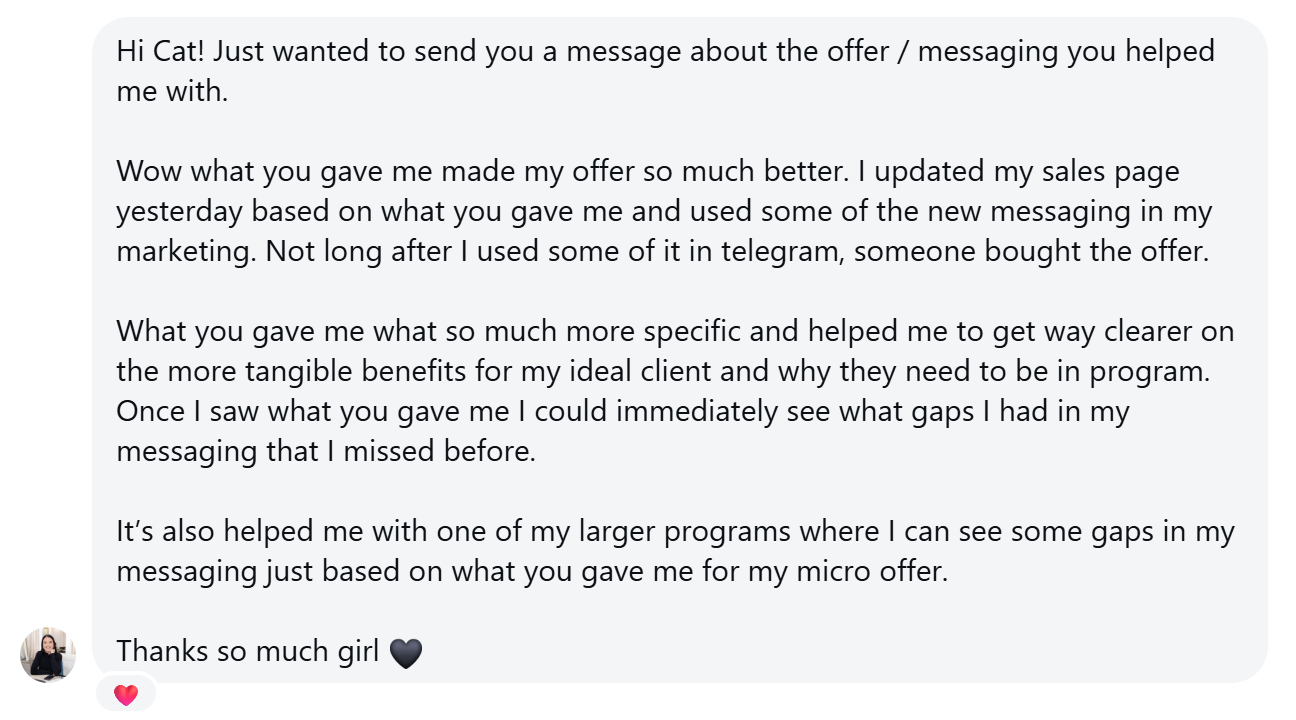The width and height of the screenshot is (1296, 720).
Task: Click the phrase "someone bought the offer"
Action: click(1031, 251)
